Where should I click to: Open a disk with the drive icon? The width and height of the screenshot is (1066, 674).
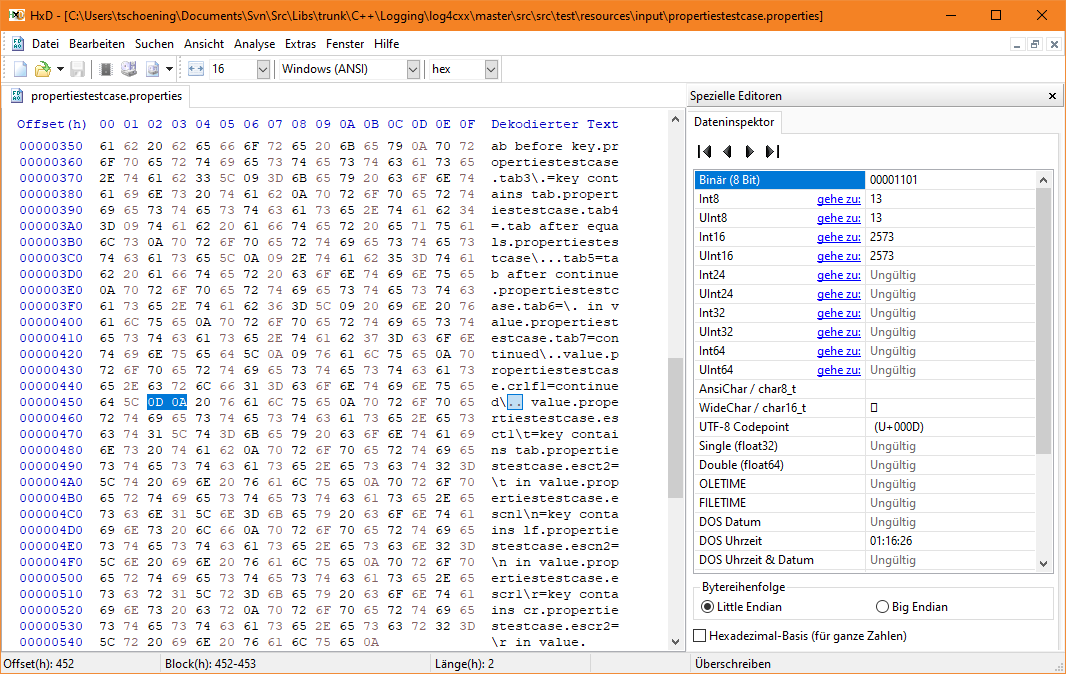pyautogui.click(x=128, y=69)
